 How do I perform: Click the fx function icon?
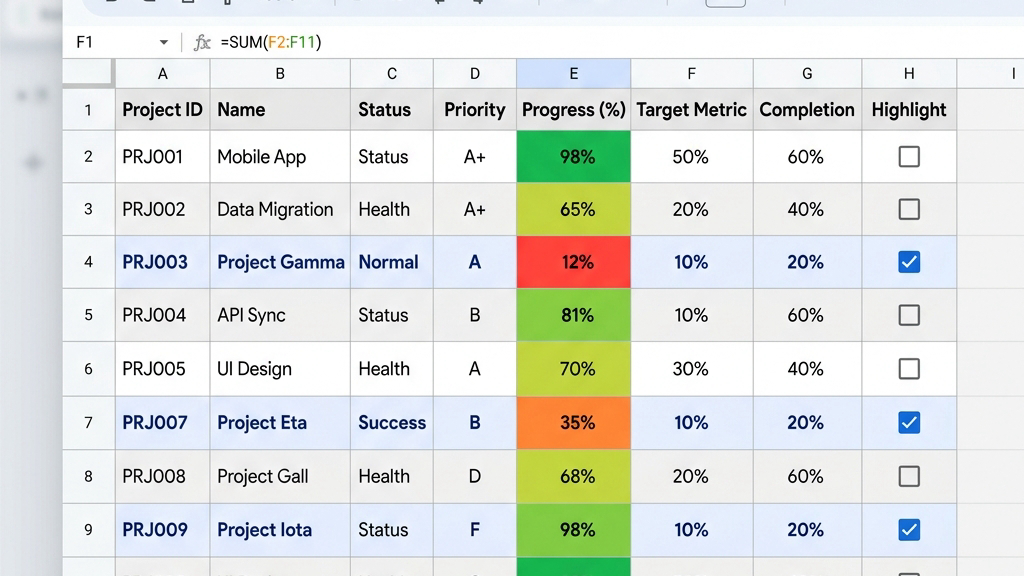202,42
